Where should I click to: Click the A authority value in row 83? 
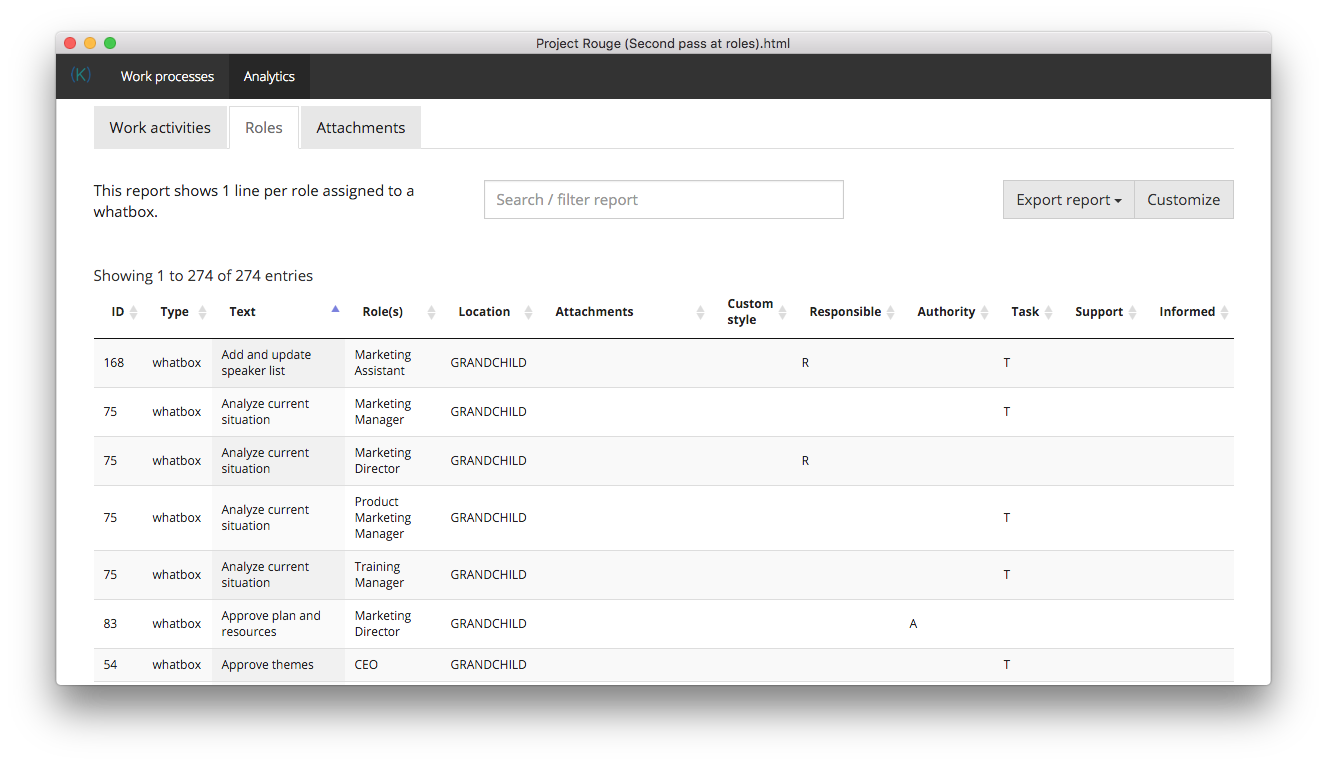tap(913, 624)
